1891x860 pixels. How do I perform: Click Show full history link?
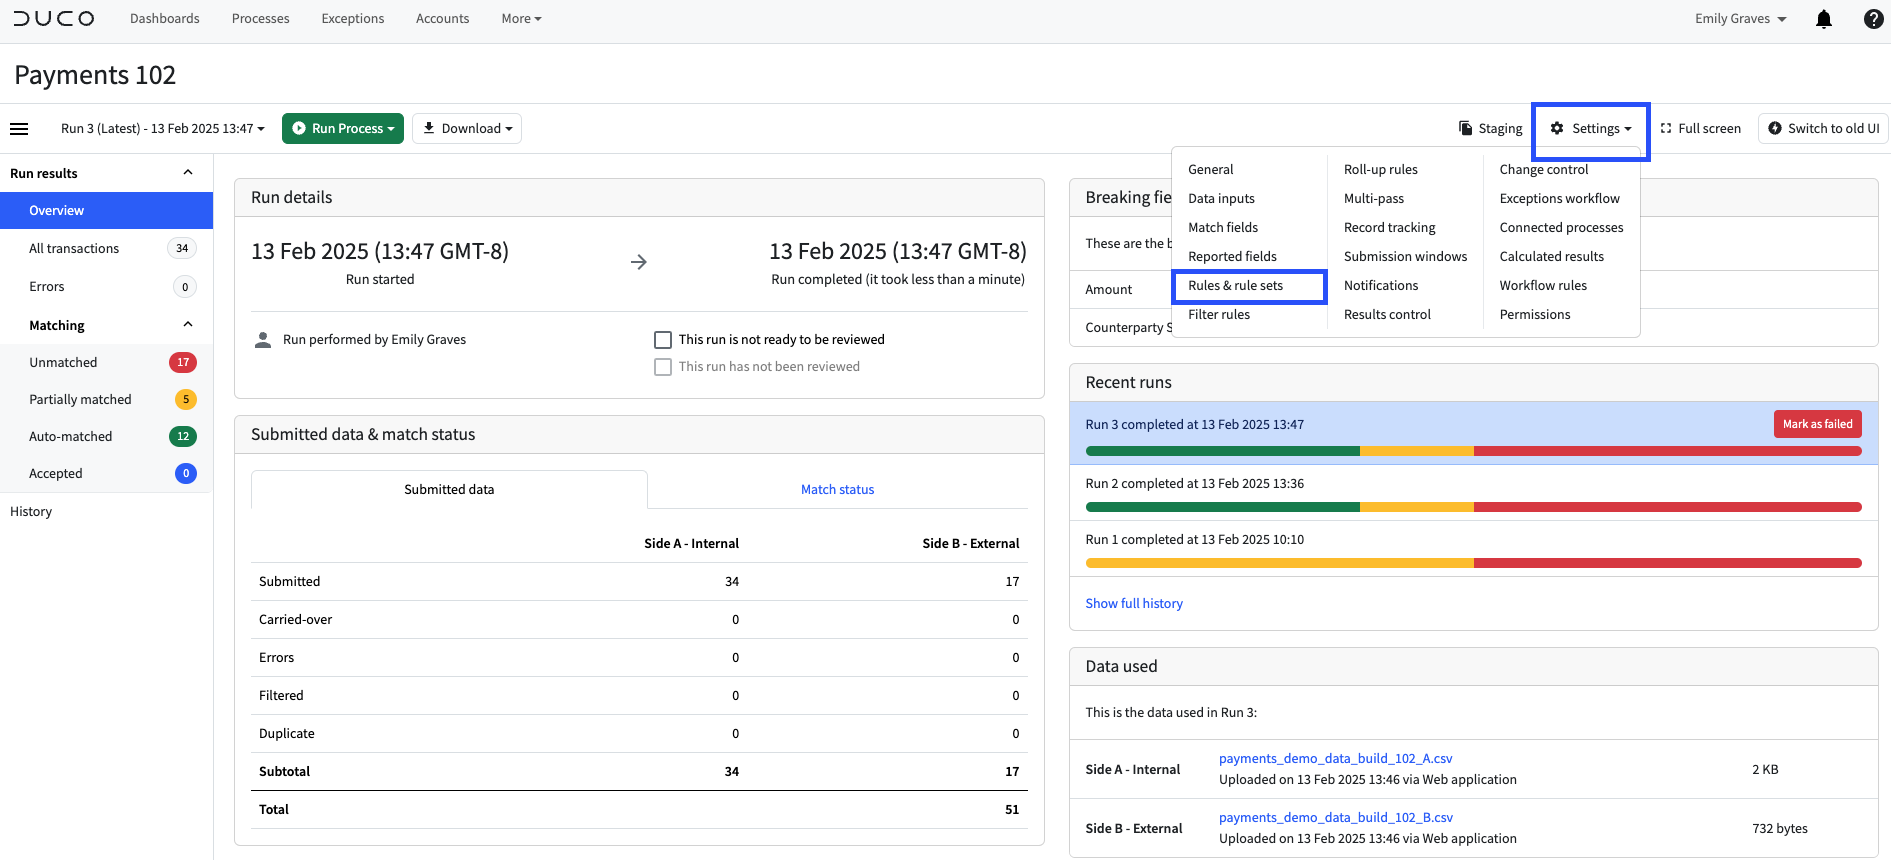coord(1134,604)
